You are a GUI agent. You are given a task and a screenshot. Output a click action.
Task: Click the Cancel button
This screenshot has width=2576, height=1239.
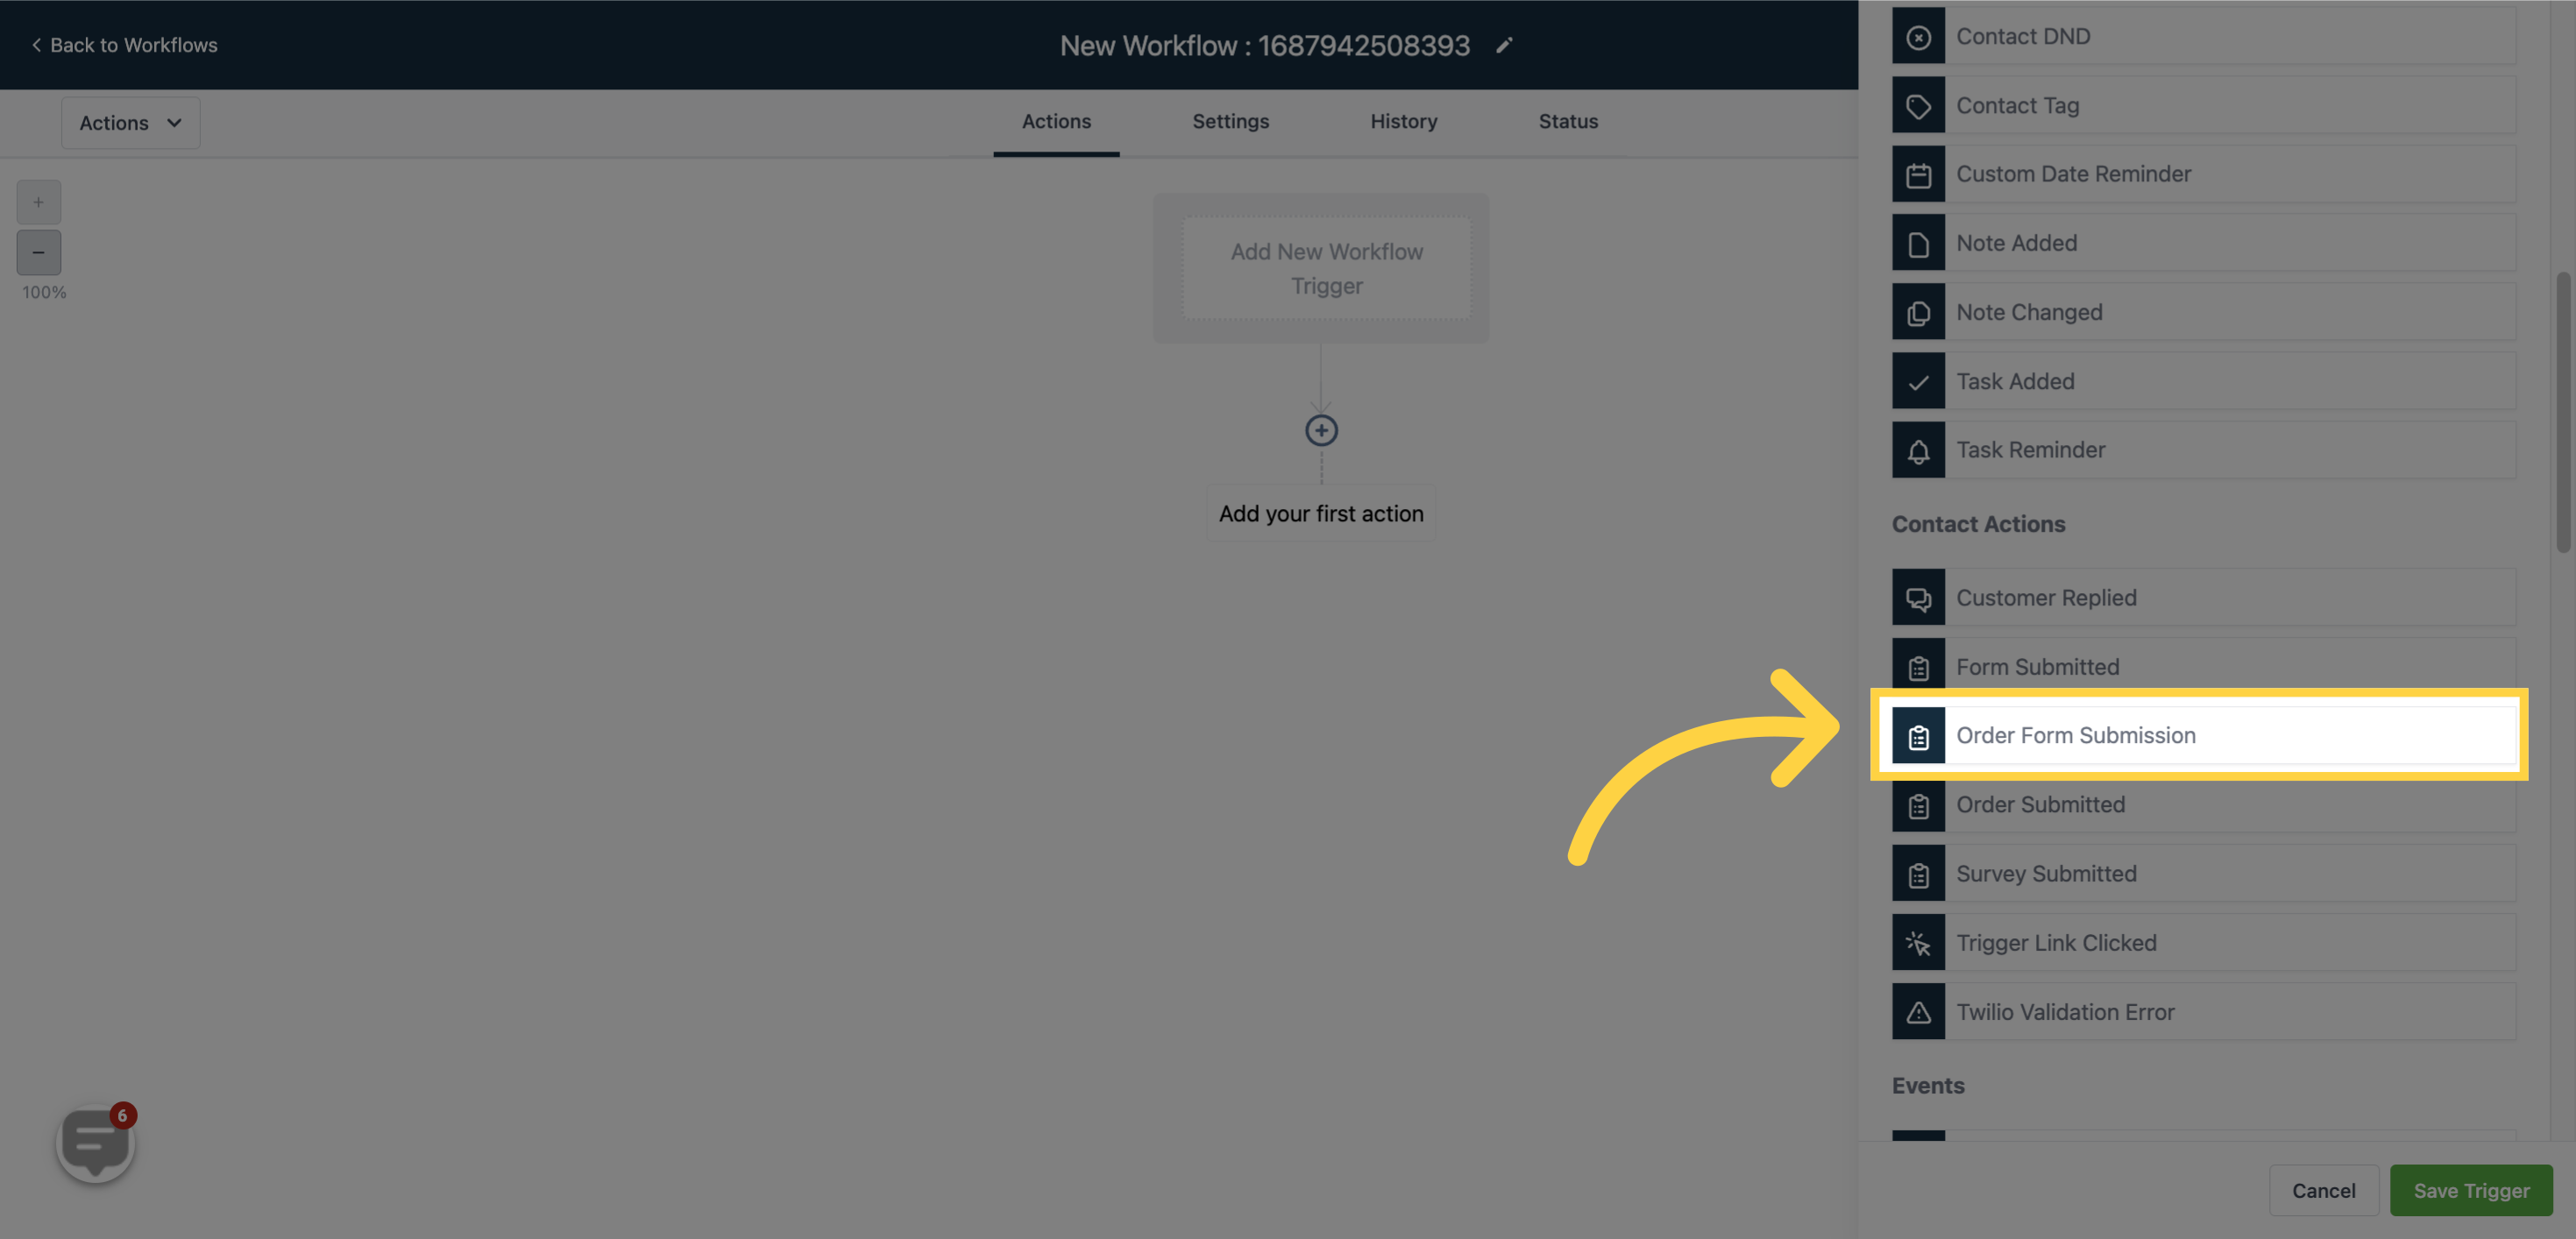click(2323, 1190)
